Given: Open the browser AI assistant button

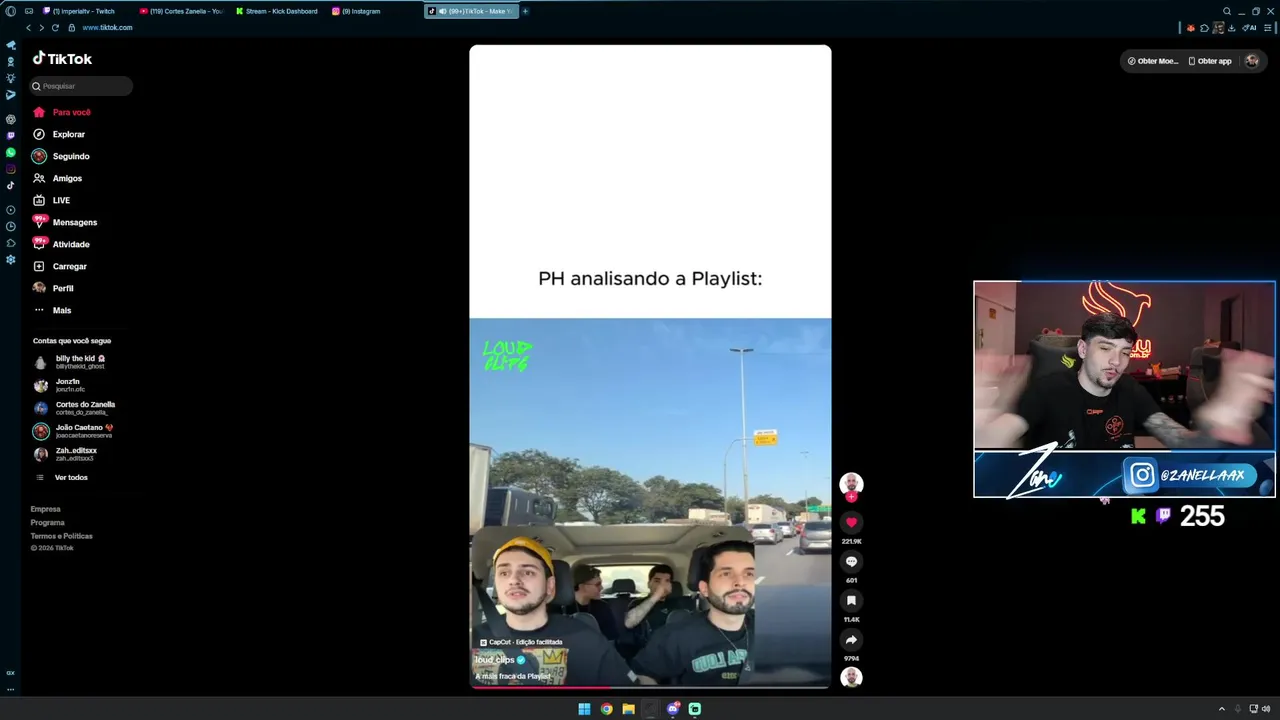Looking at the screenshot, I should [1250, 28].
